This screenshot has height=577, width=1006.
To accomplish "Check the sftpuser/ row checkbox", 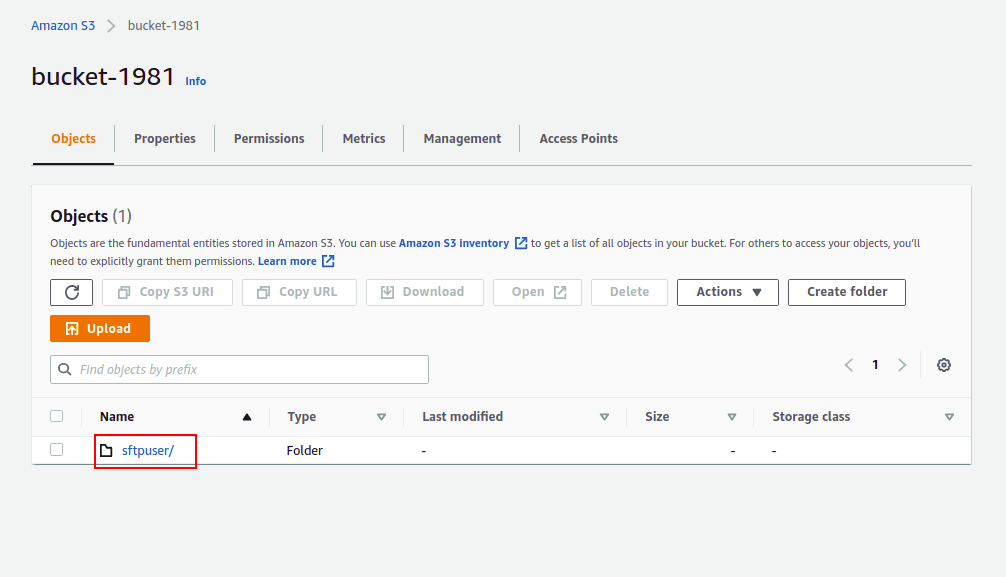I will pyautogui.click(x=56, y=449).
